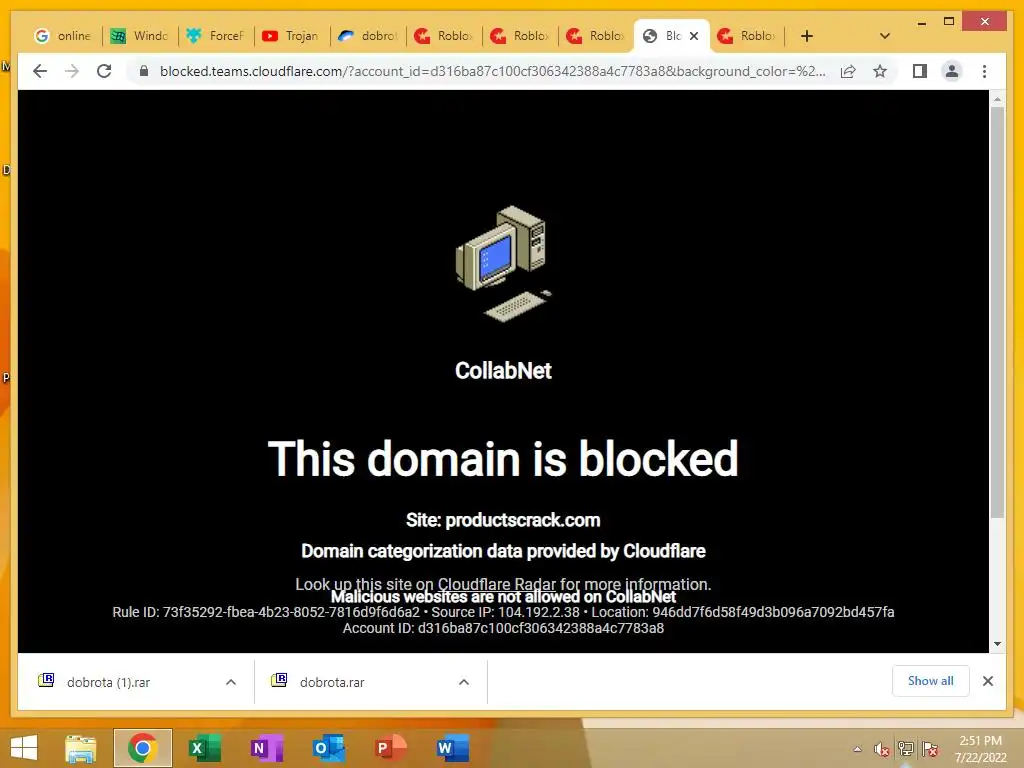Viewport: 1024px width, 768px height.
Task: Expand the tab search chevron
Action: [884, 36]
